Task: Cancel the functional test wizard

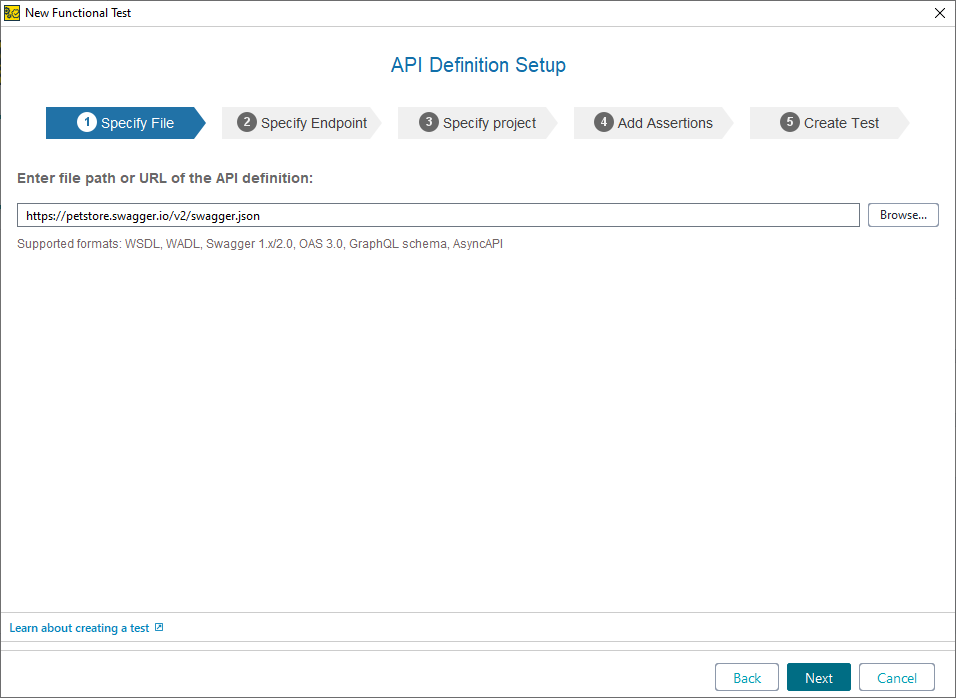Action: click(896, 677)
